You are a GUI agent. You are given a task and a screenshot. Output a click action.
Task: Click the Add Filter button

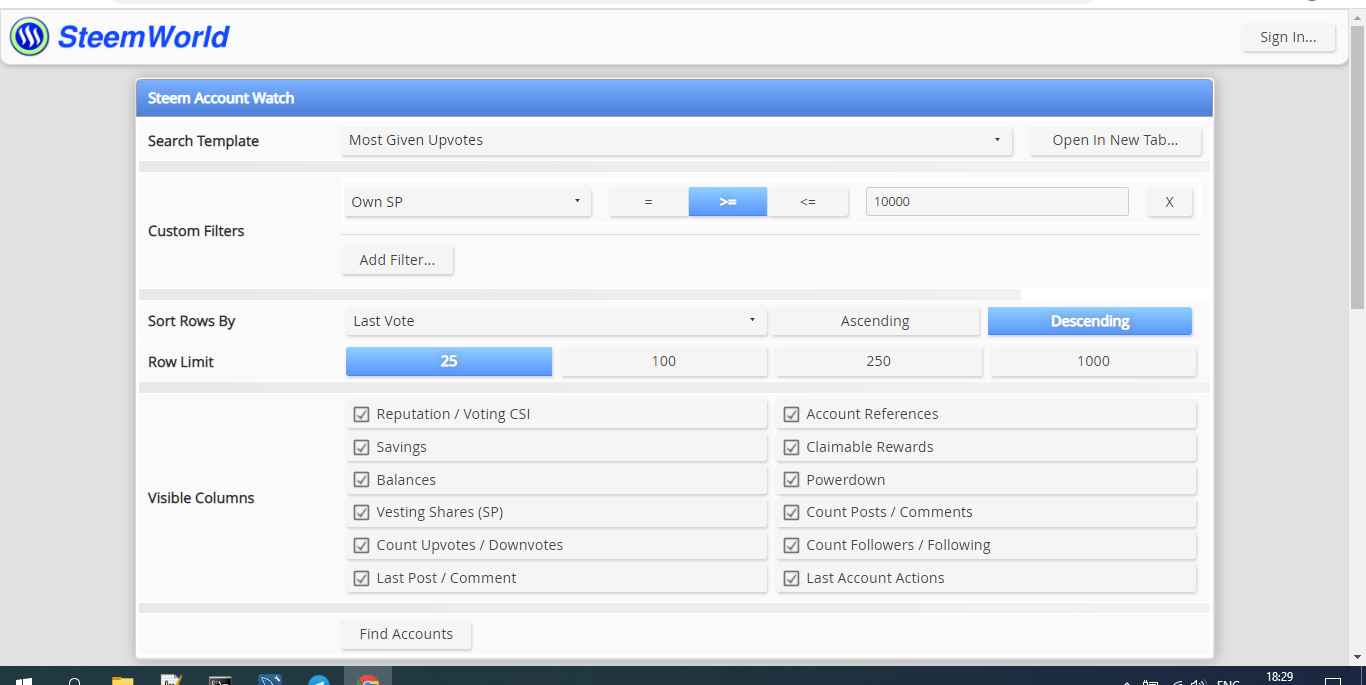click(x=397, y=260)
